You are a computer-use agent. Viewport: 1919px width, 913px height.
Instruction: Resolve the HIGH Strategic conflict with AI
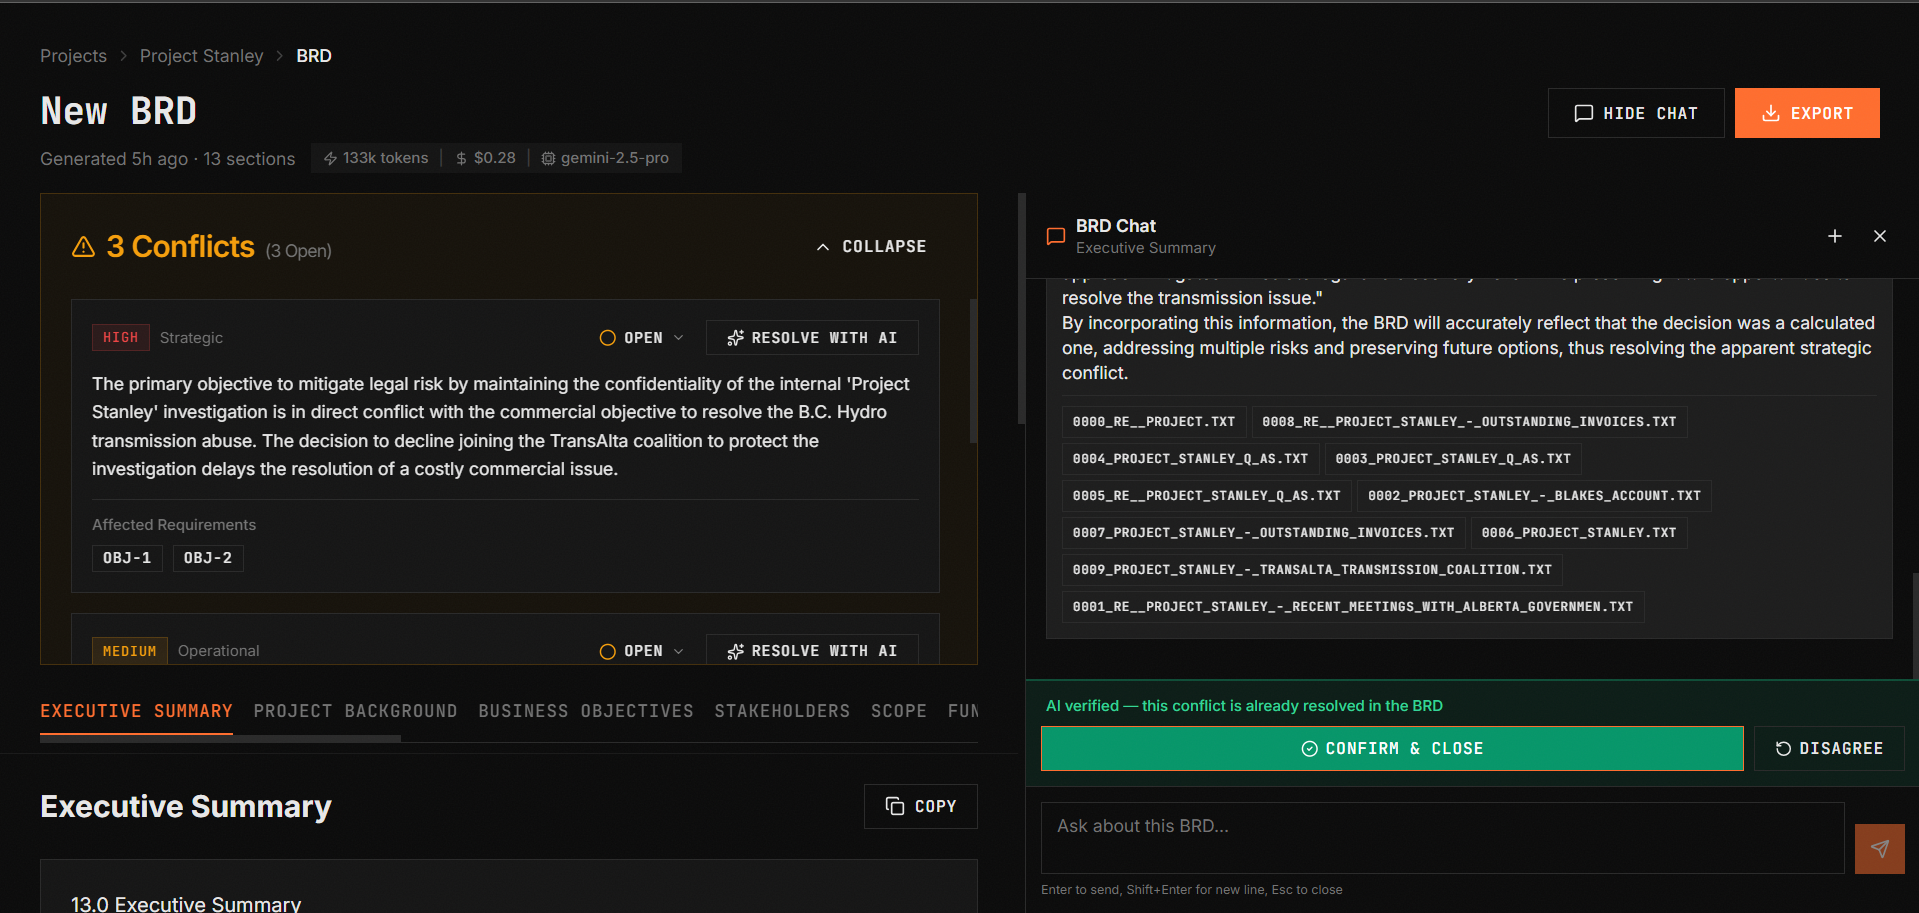[x=811, y=338]
